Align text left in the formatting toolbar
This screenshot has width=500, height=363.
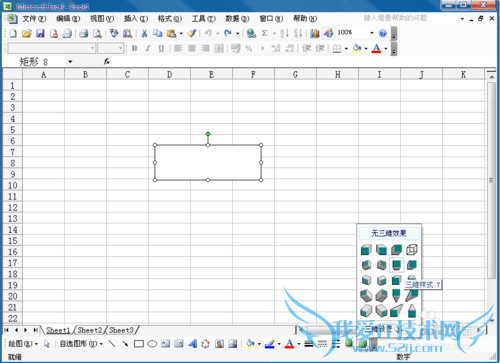[x=178, y=48]
